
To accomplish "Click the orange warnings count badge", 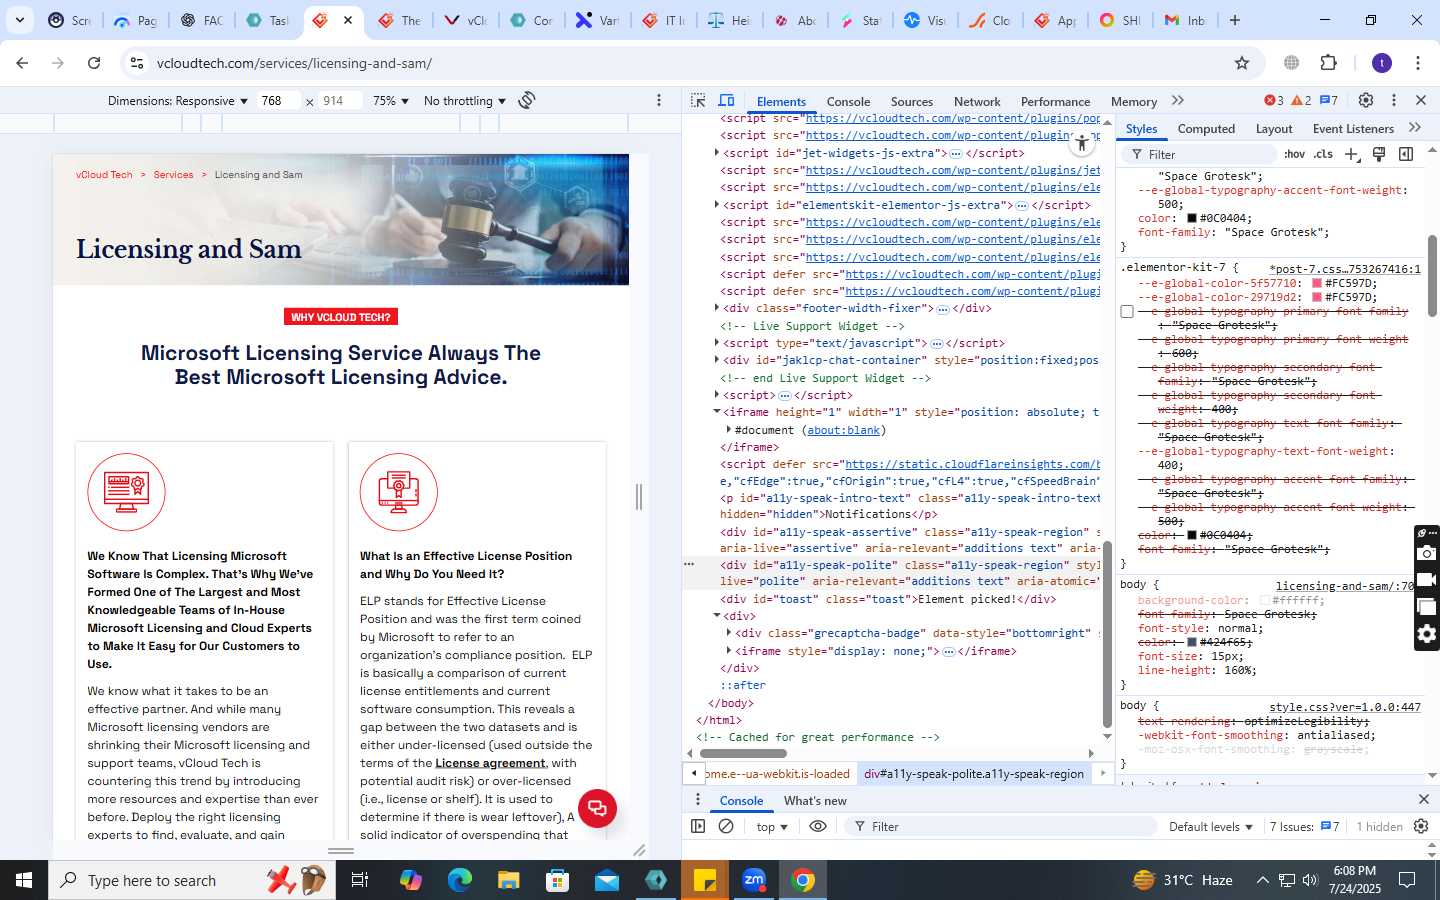I will tap(1301, 100).
